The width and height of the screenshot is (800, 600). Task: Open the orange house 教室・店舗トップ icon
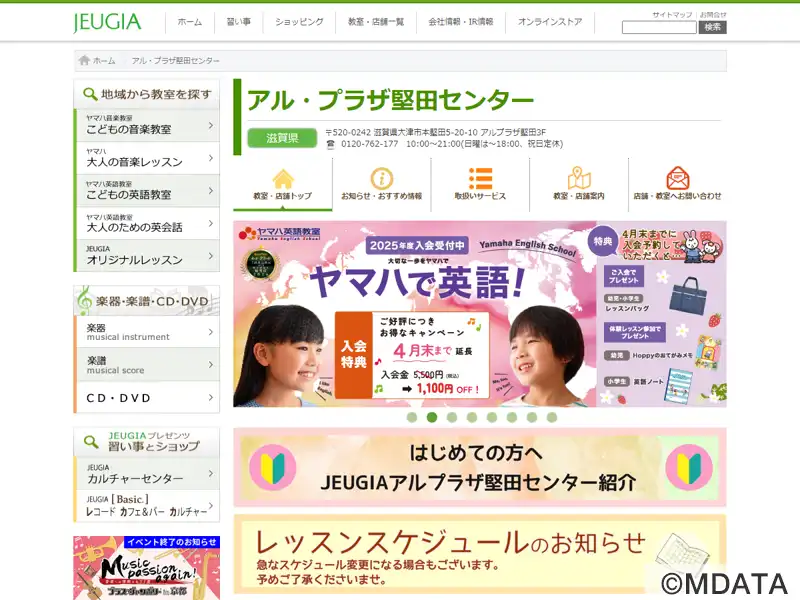click(283, 179)
